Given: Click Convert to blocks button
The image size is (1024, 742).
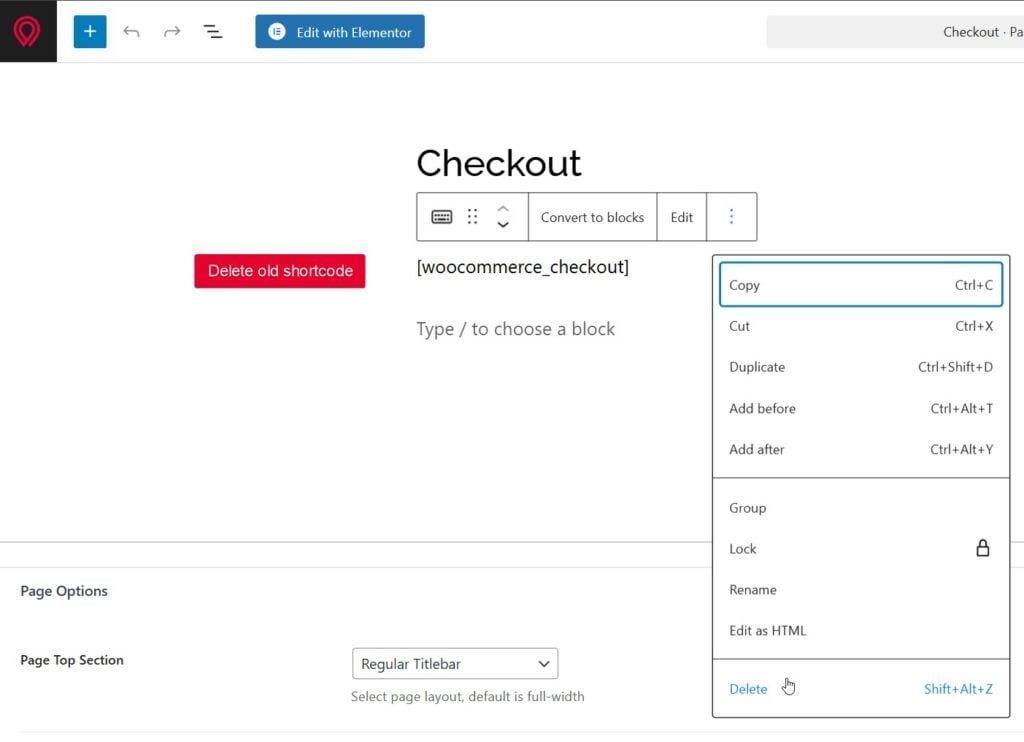Looking at the screenshot, I should pyautogui.click(x=592, y=217).
